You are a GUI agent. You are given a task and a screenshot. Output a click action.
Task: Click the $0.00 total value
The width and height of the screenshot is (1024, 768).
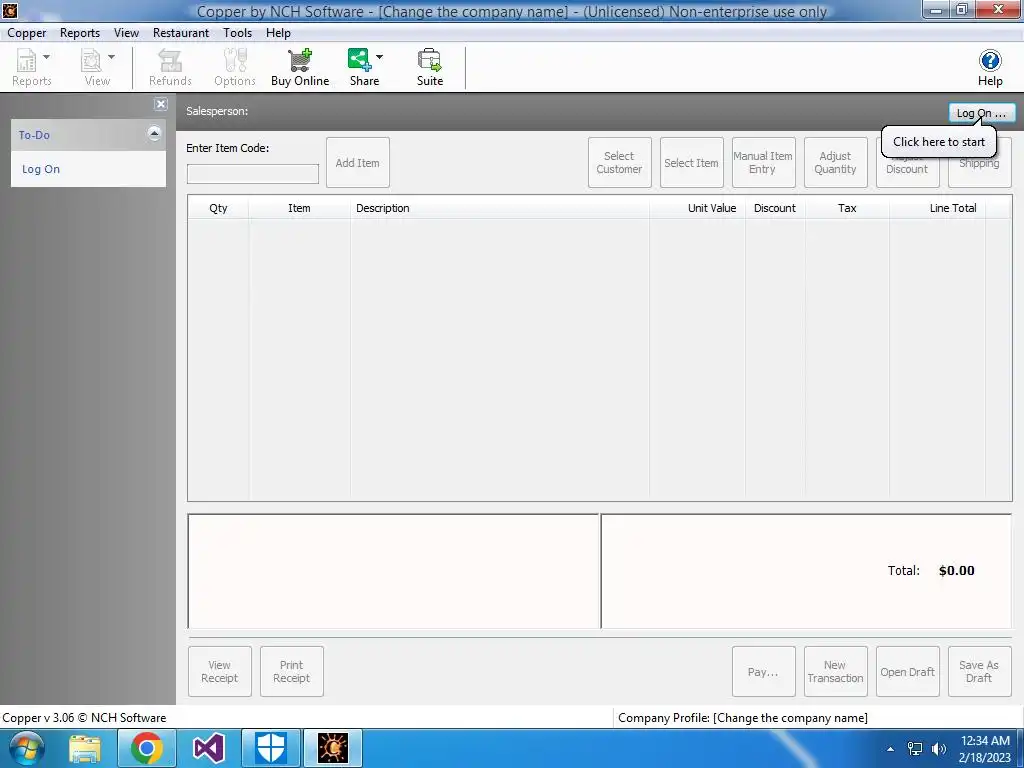coord(956,571)
